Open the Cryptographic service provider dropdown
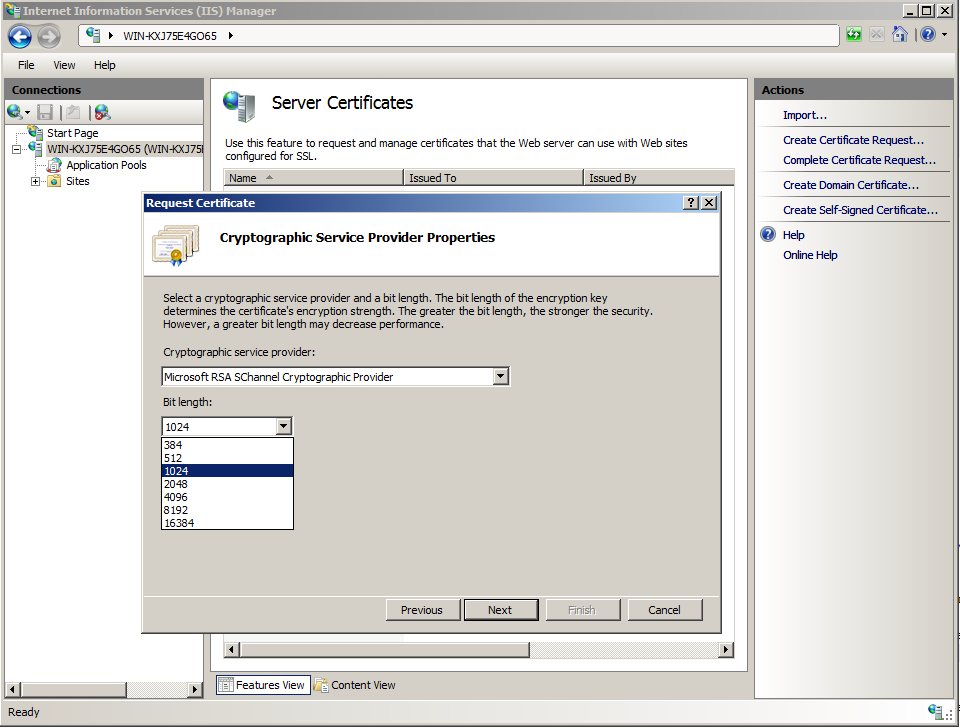Screen dimensions: 960x728 (501, 376)
